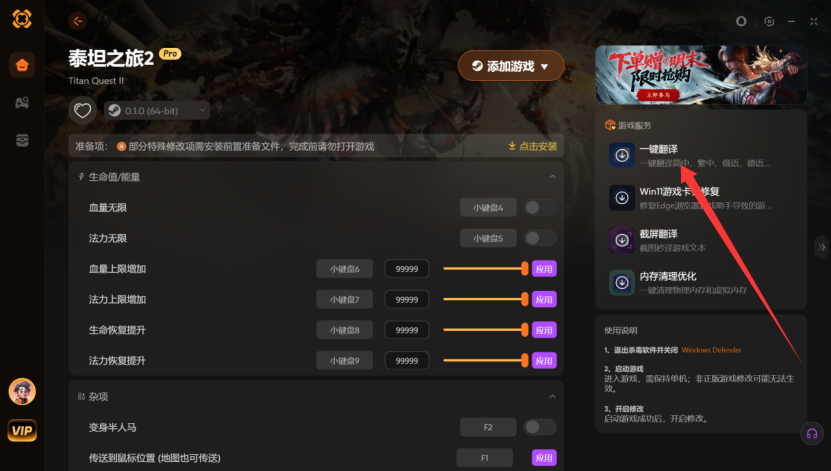Screen dimensions: 831x471
Task: Click the app logo at top of sidebar
Action: coord(22,19)
